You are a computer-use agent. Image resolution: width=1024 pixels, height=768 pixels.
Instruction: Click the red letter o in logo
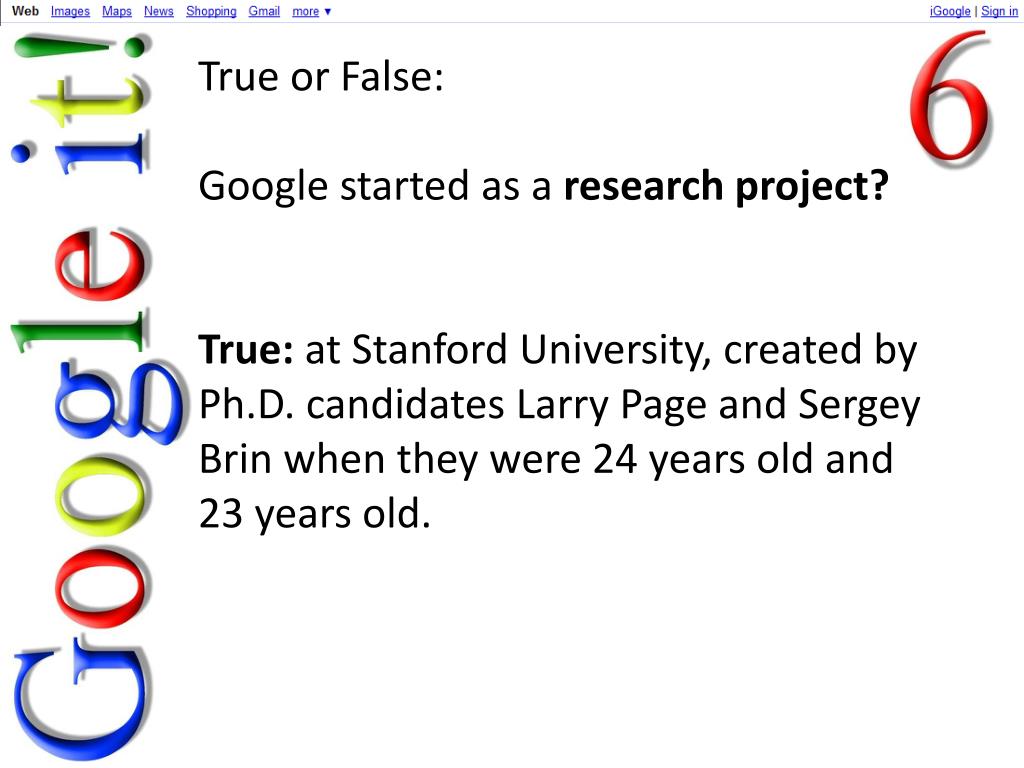103,590
